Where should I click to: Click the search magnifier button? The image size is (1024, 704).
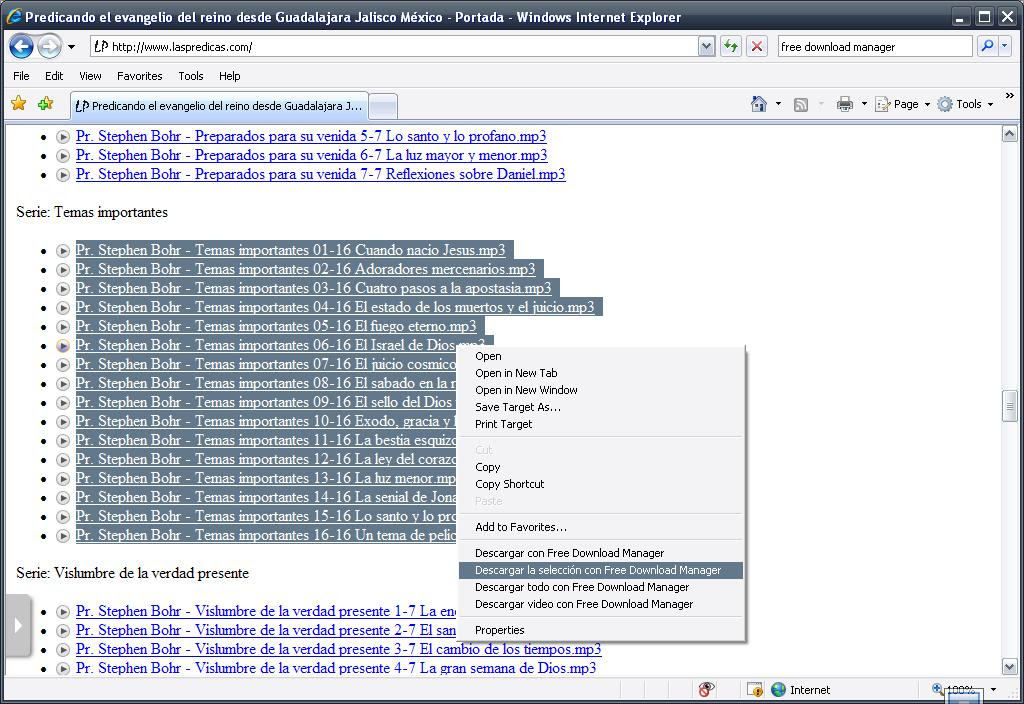click(x=987, y=46)
